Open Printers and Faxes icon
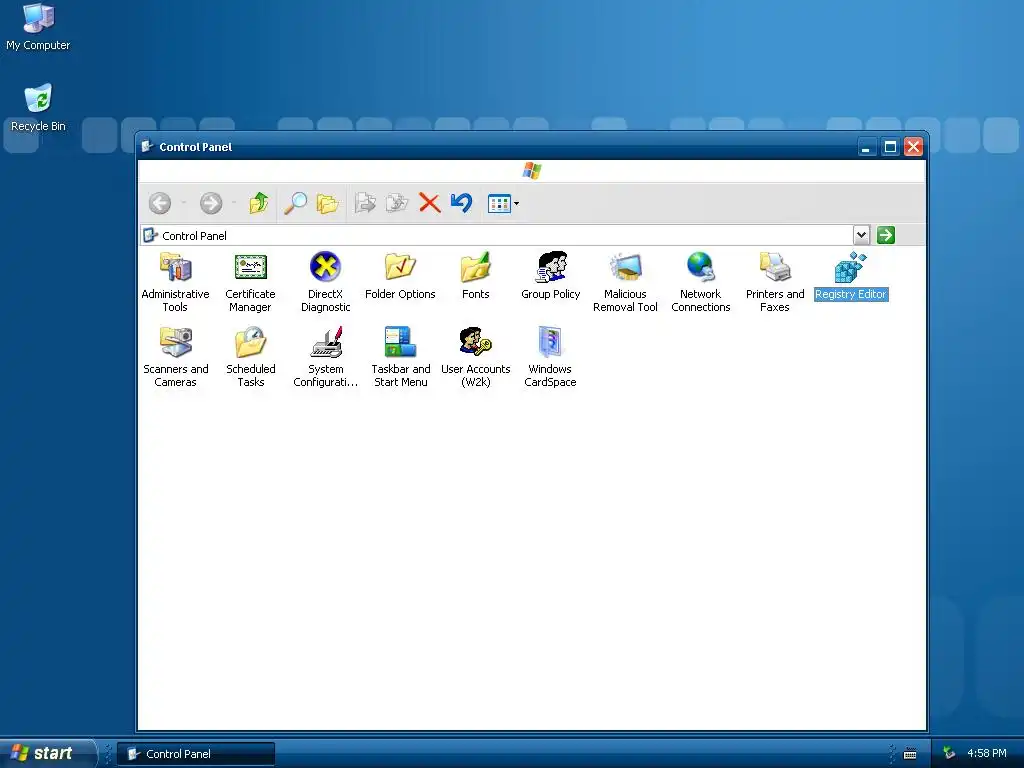 tap(775, 267)
